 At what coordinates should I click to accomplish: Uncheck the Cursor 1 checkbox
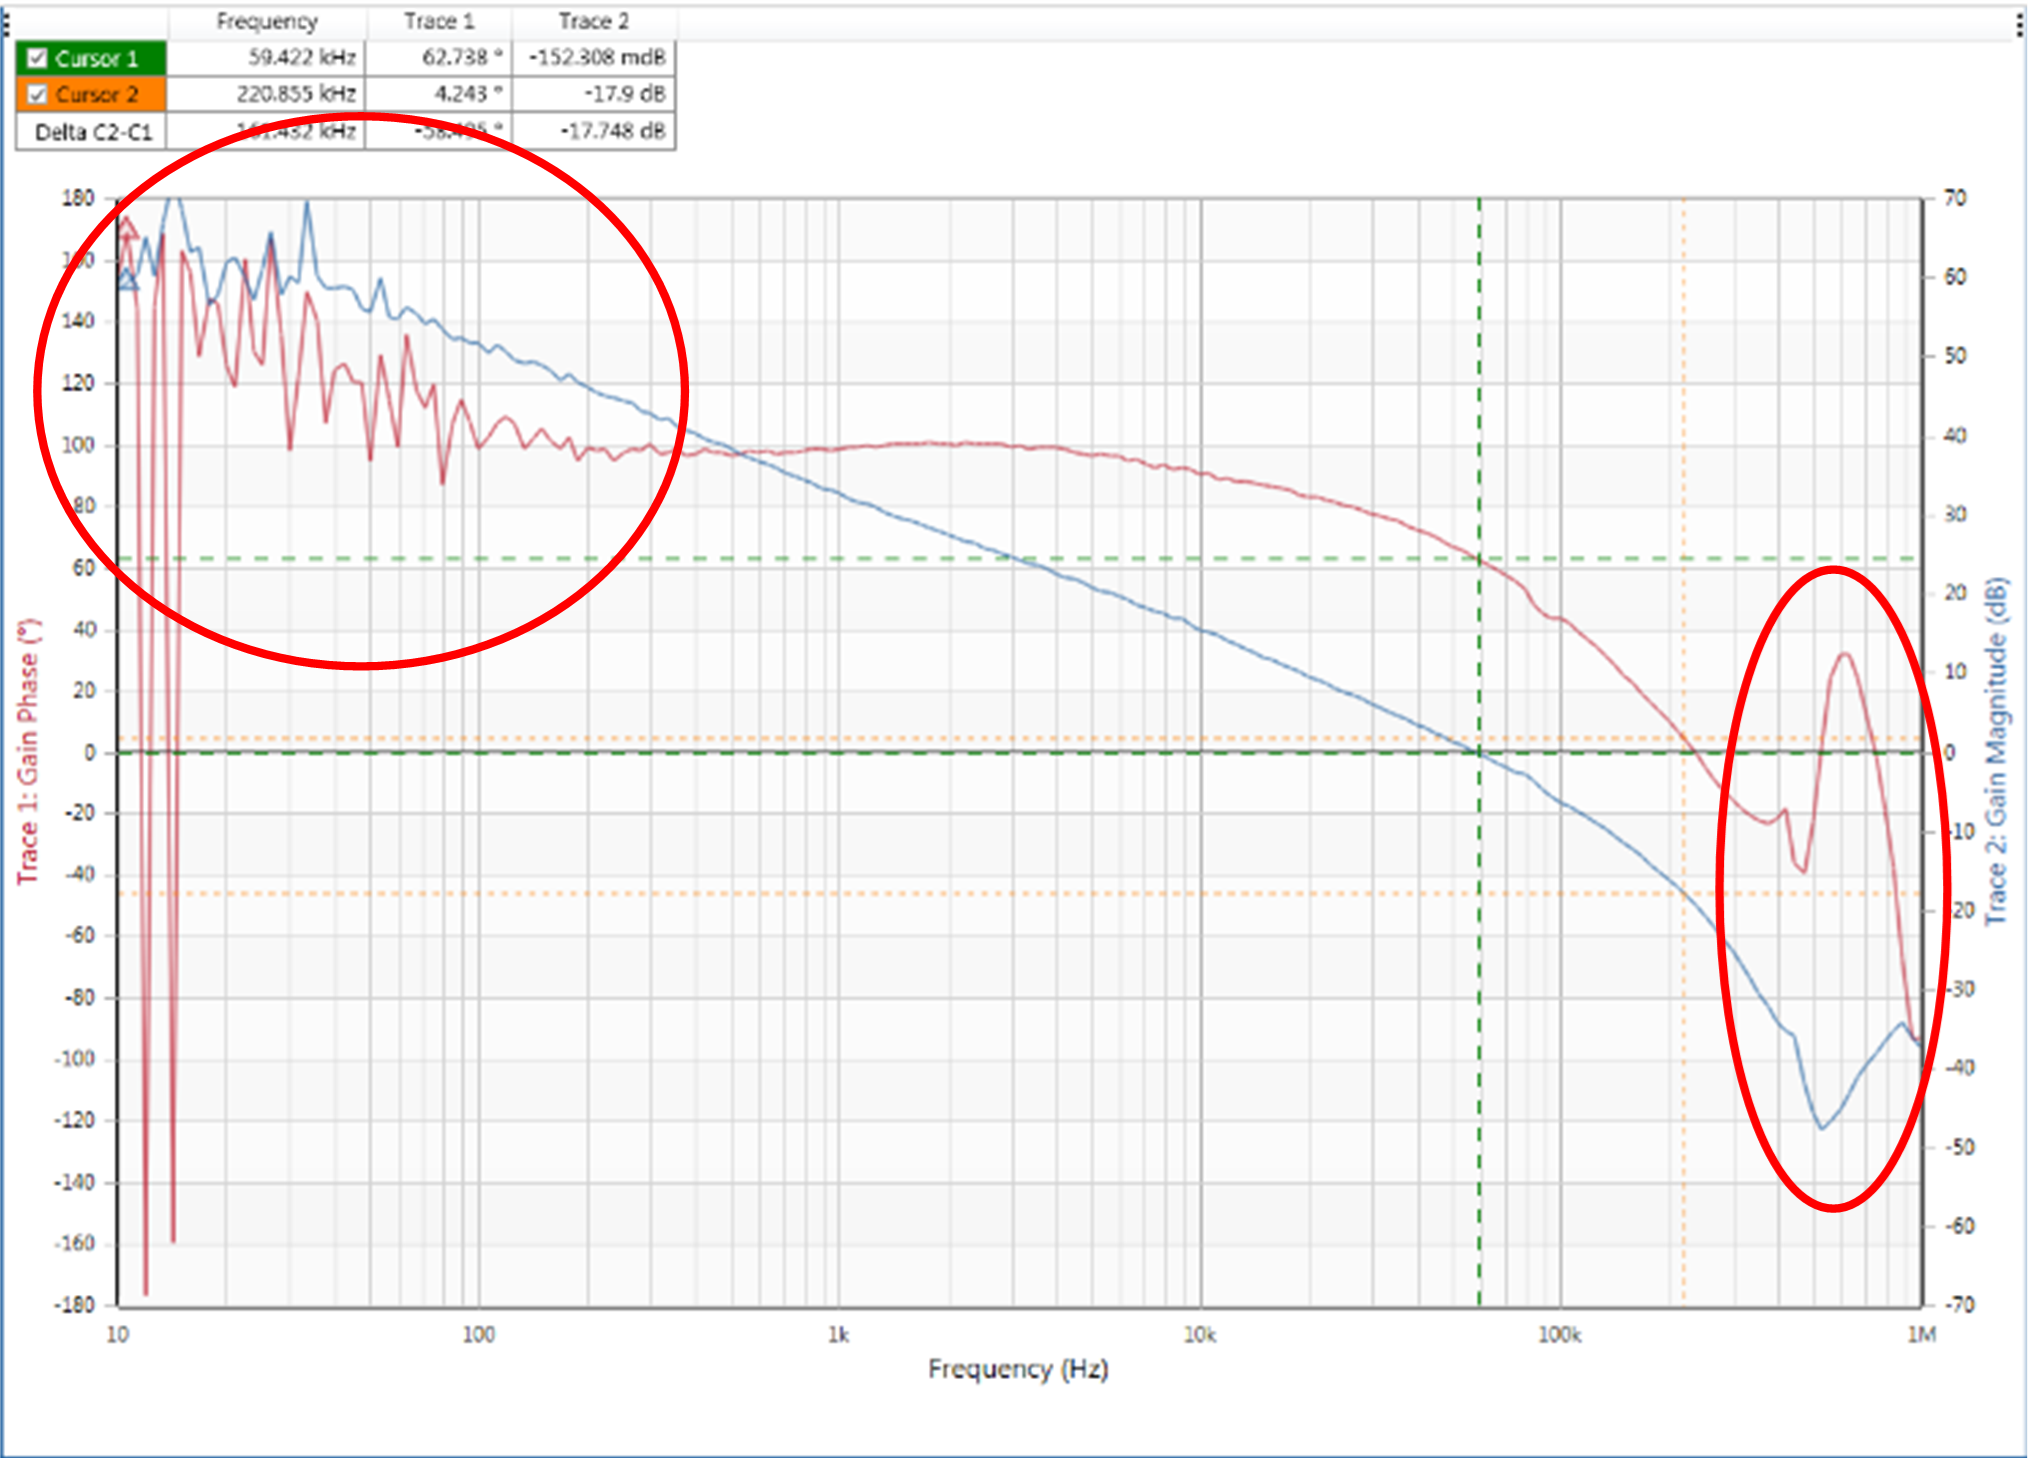click(37, 58)
